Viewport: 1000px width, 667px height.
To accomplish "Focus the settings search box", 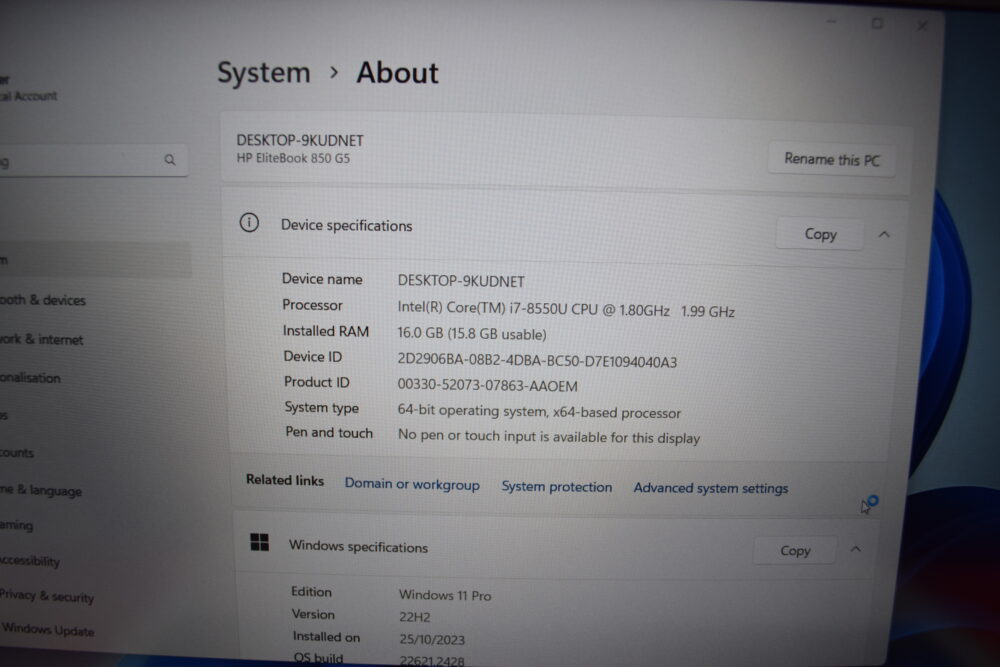I will pos(92,160).
